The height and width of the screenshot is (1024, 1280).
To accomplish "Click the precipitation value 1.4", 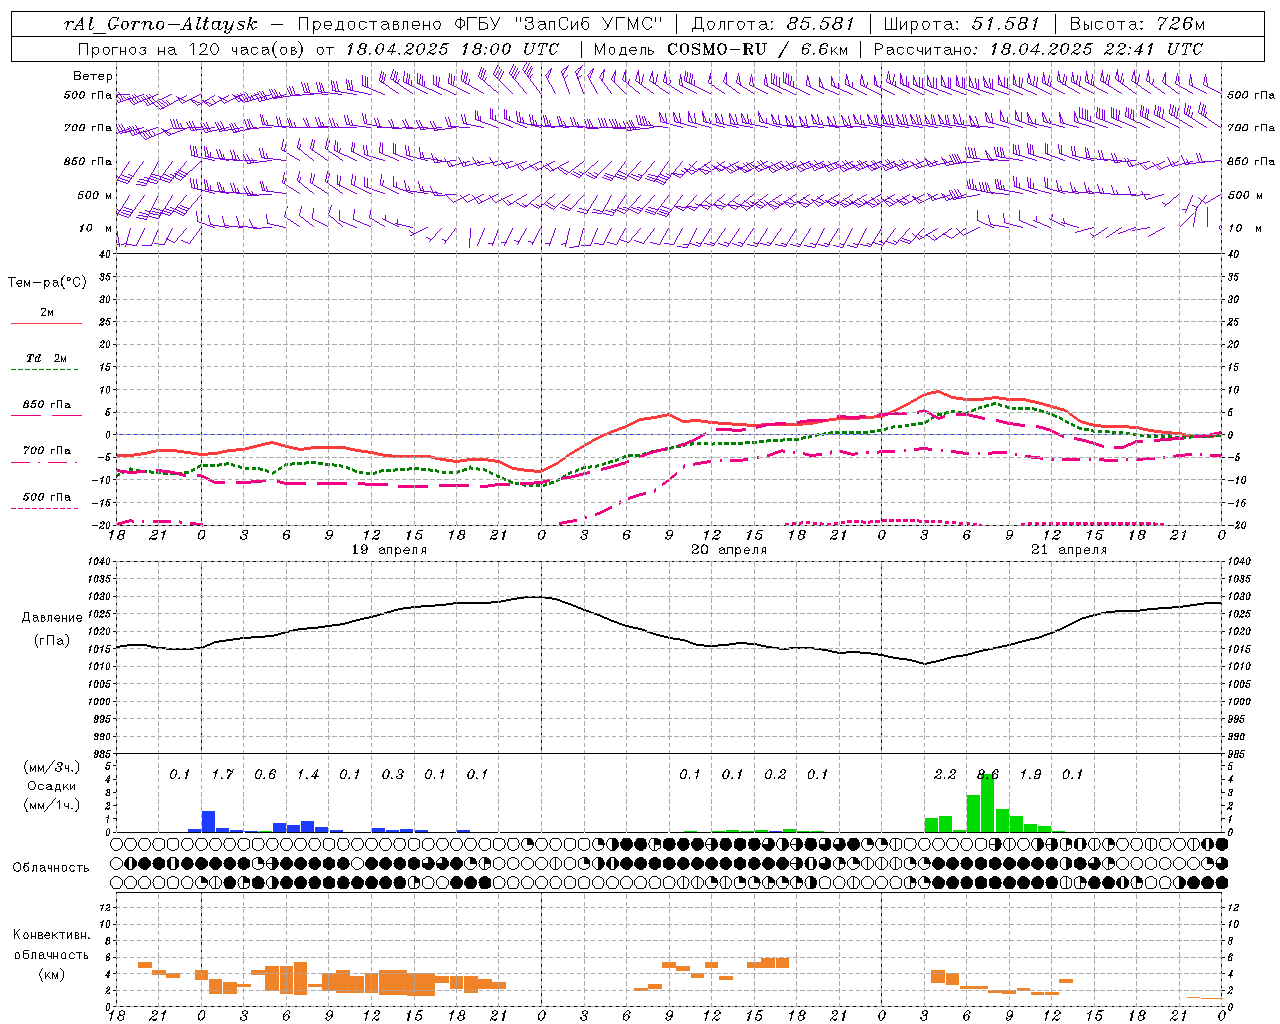I will 307,775.
